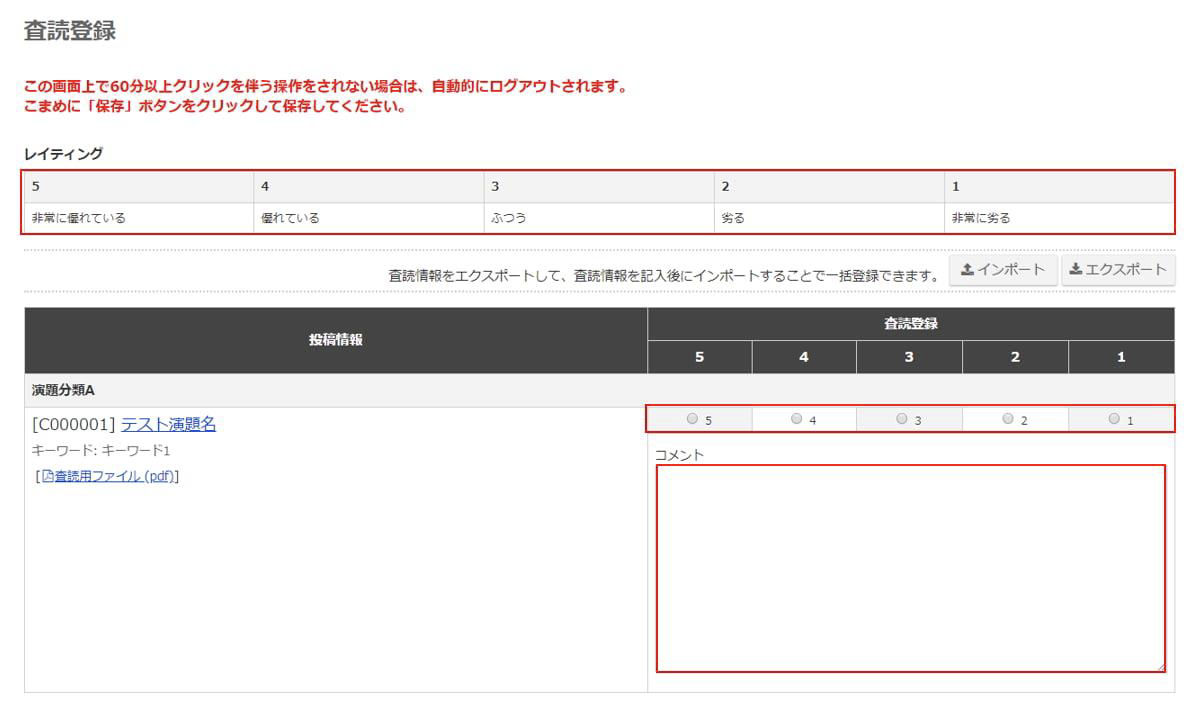
Task: Click the 非常に優れている rating legend cell
Action: [x=79, y=218]
